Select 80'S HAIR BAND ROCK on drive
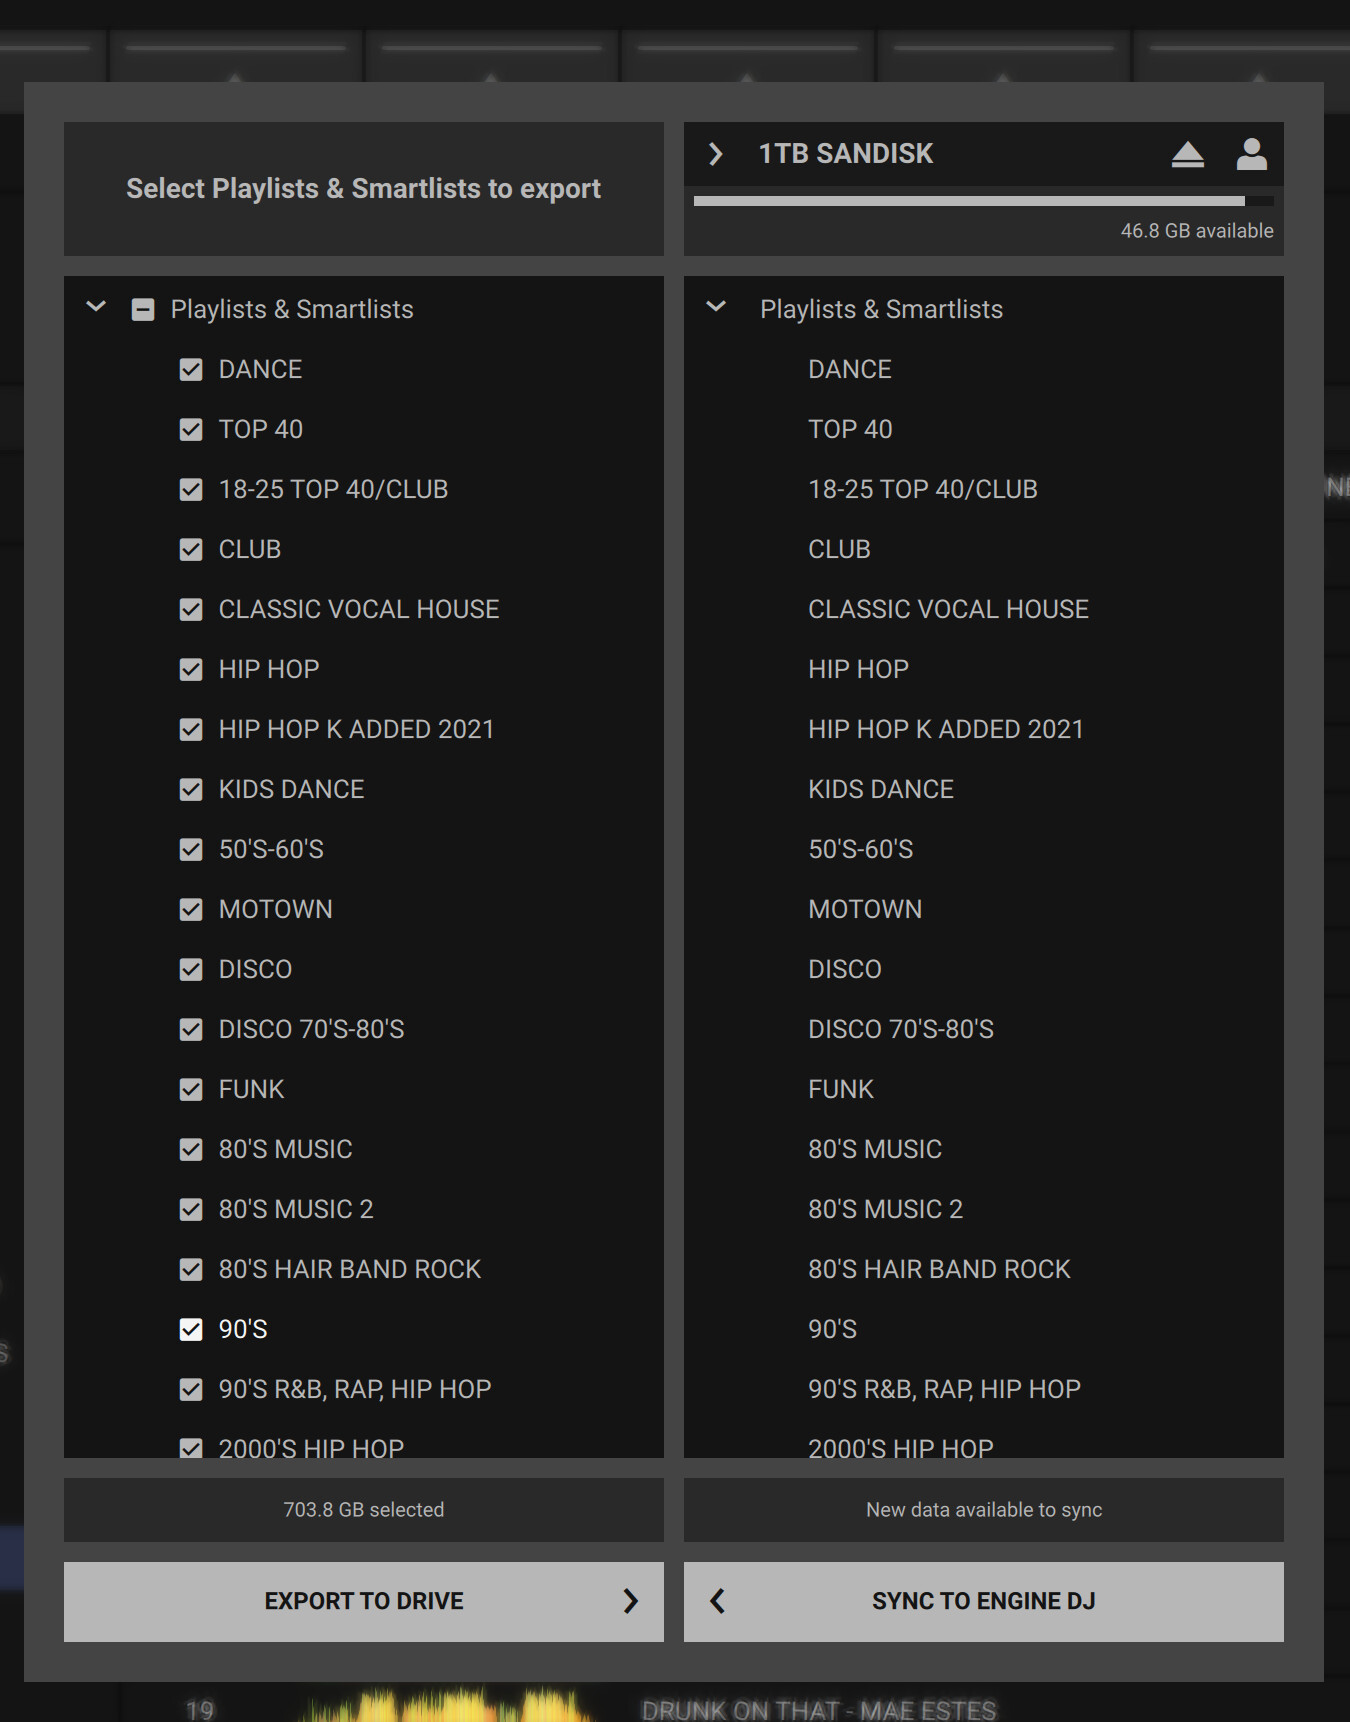The width and height of the screenshot is (1350, 1722). [938, 1269]
